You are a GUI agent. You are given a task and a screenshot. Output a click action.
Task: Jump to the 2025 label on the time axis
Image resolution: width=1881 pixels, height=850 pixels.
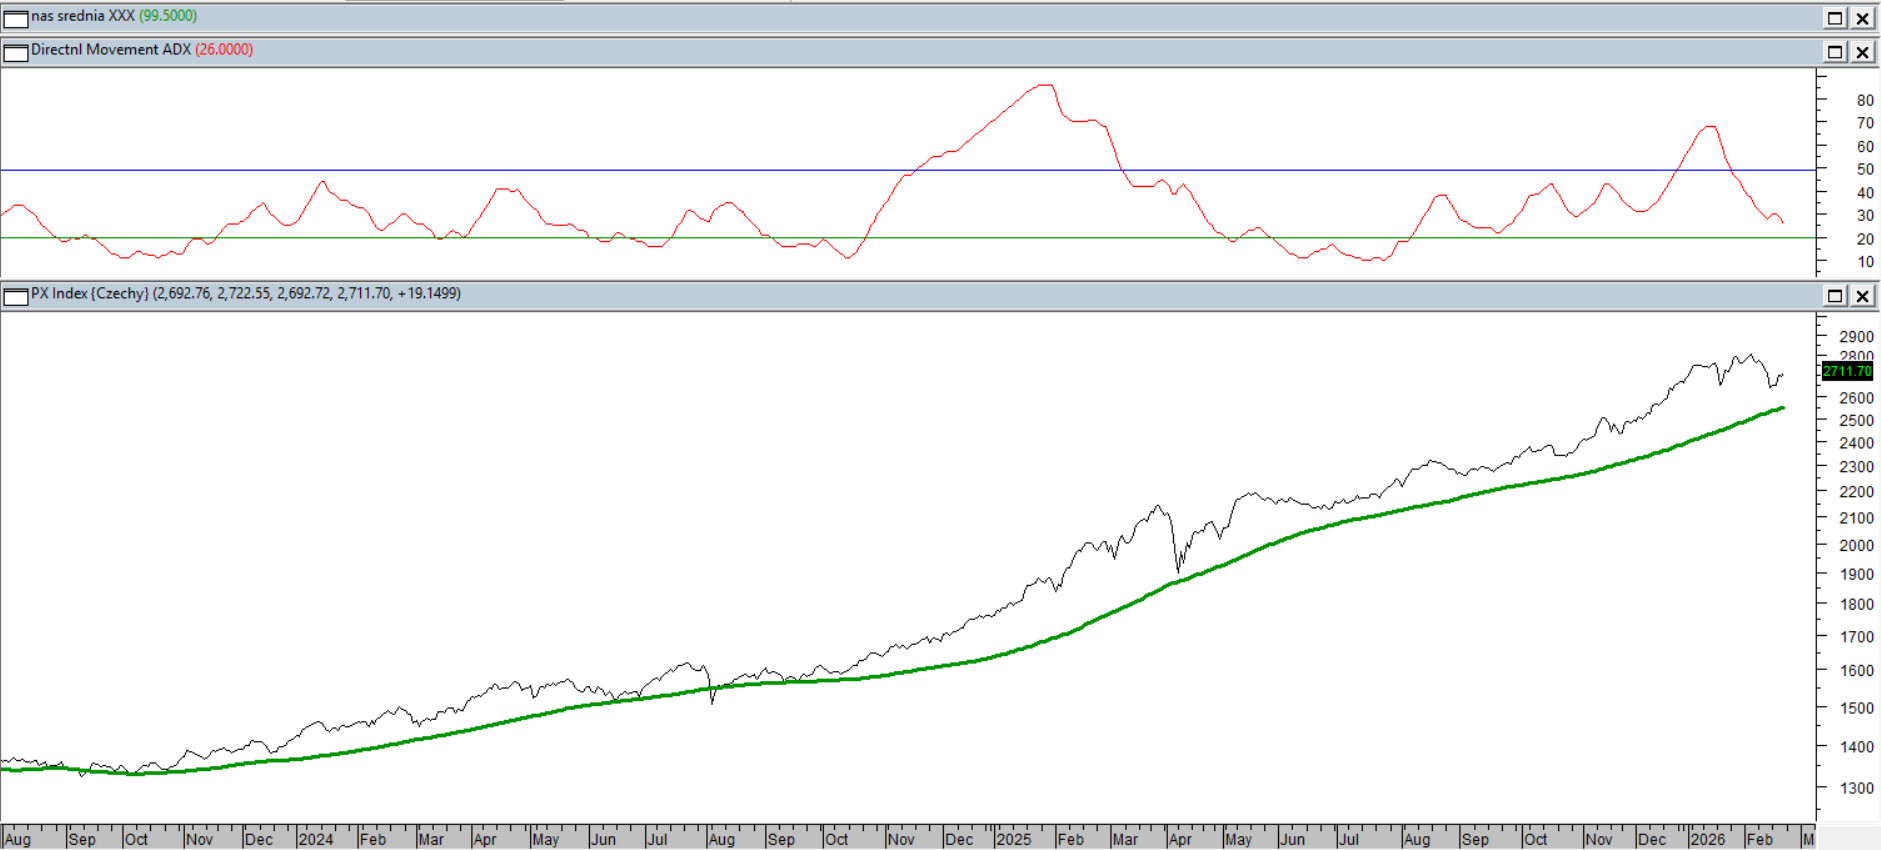pyautogui.click(x=1013, y=839)
